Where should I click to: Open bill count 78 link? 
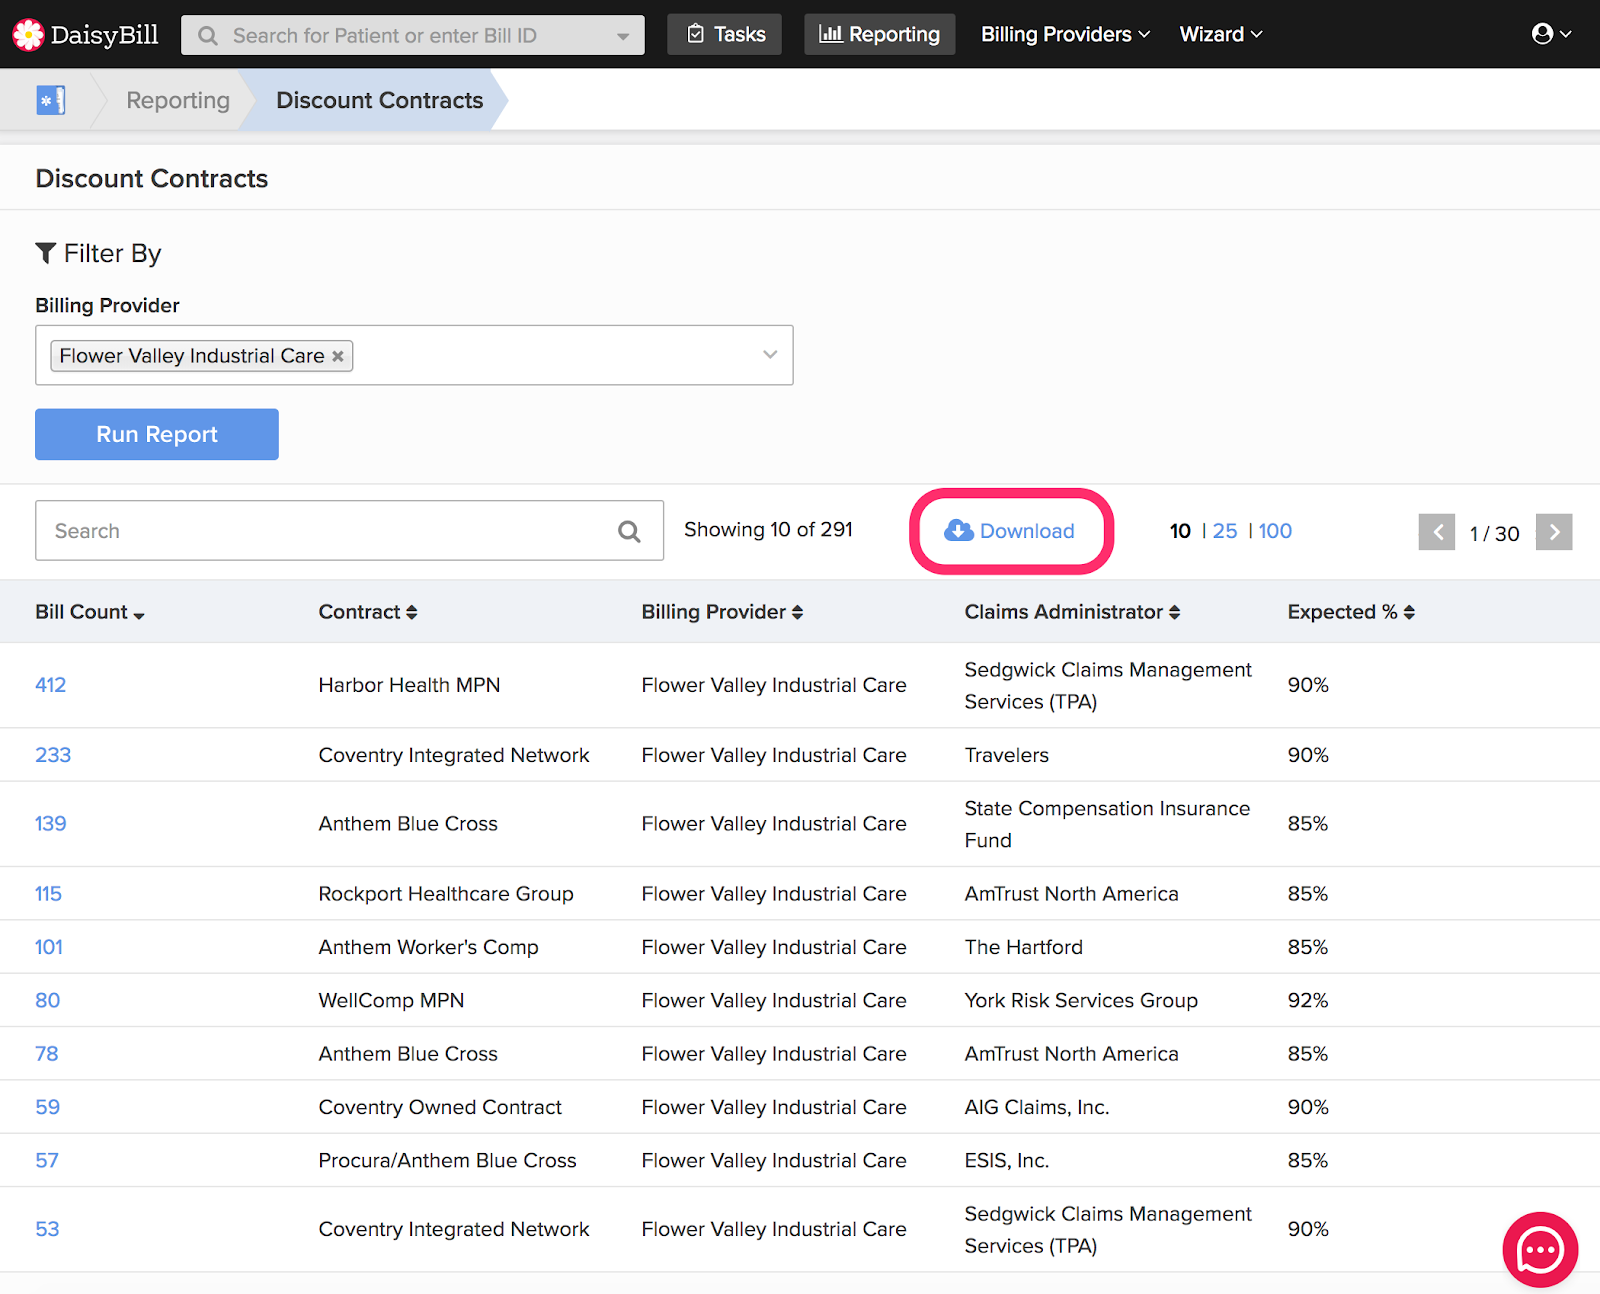coord(46,1054)
